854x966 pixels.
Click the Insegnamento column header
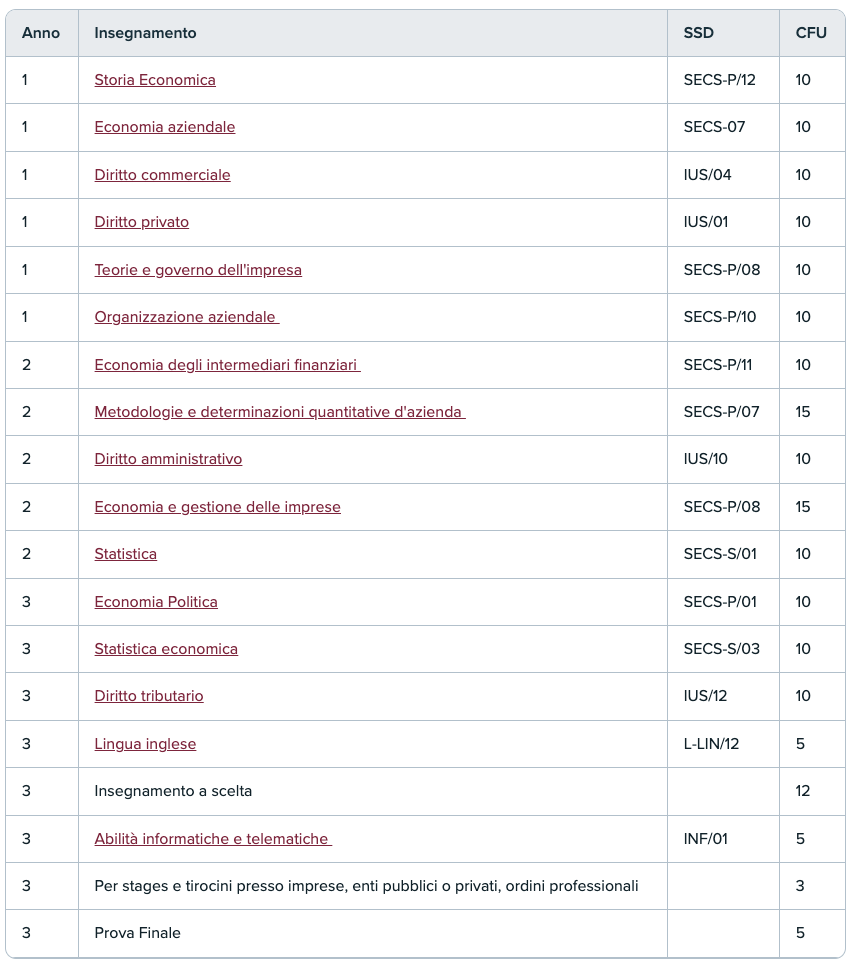(145, 33)
